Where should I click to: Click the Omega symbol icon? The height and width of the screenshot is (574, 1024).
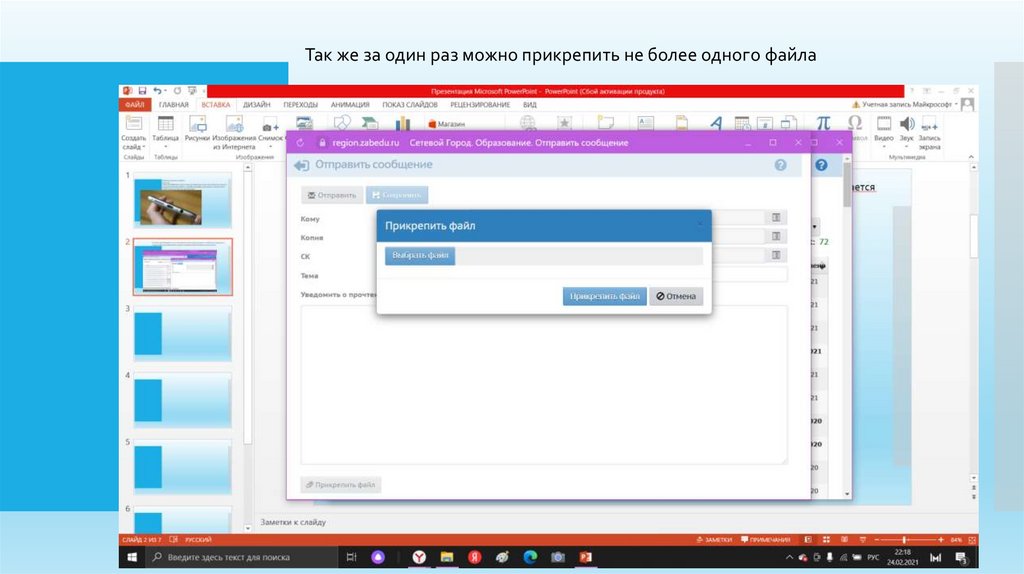click(855, 123)
